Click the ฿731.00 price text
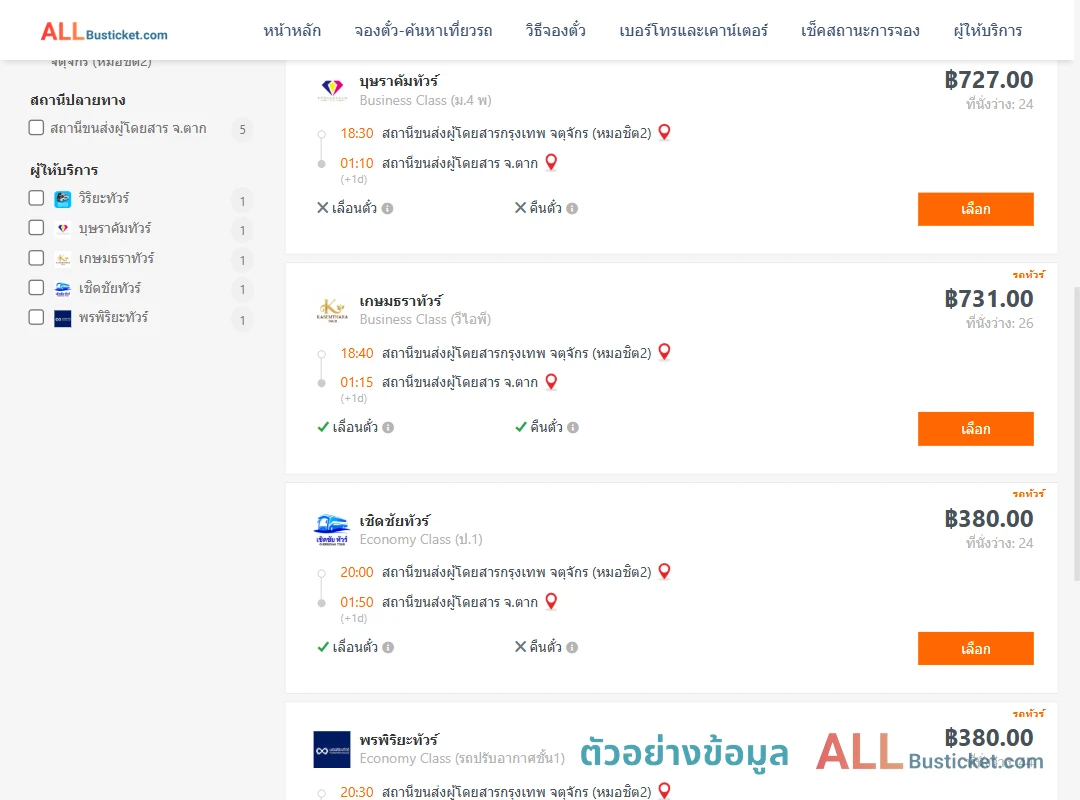The width and height of the screenshot is (1080, 800). pyautogui.click(x=988, y=299)
